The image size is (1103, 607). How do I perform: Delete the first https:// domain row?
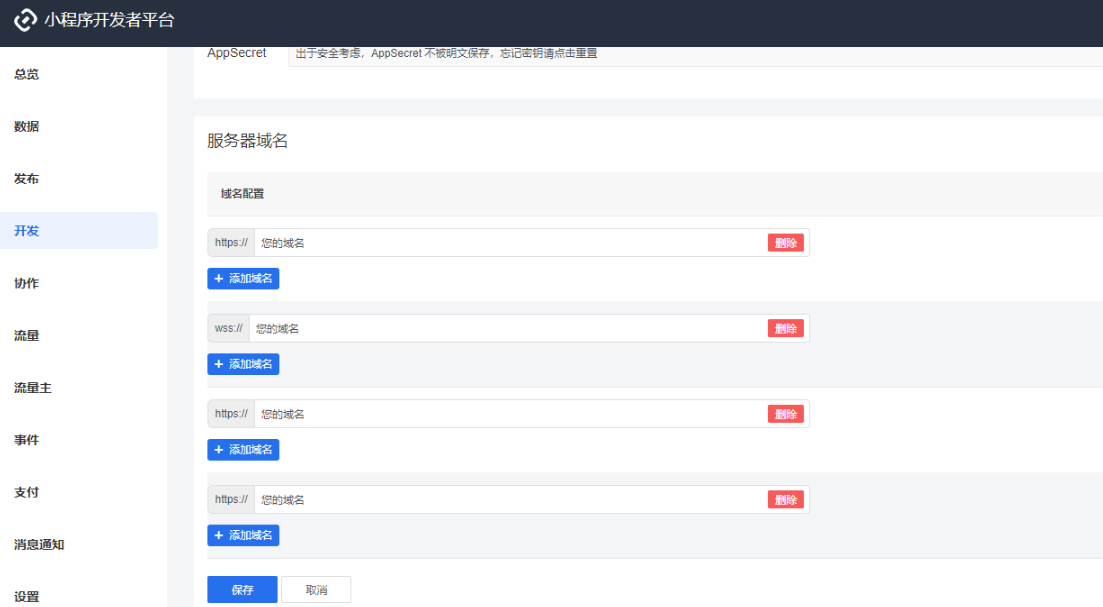[786, 243]
